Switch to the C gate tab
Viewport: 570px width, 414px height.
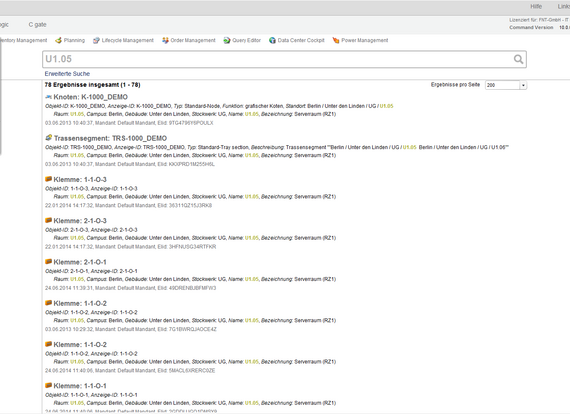[37, 25]
